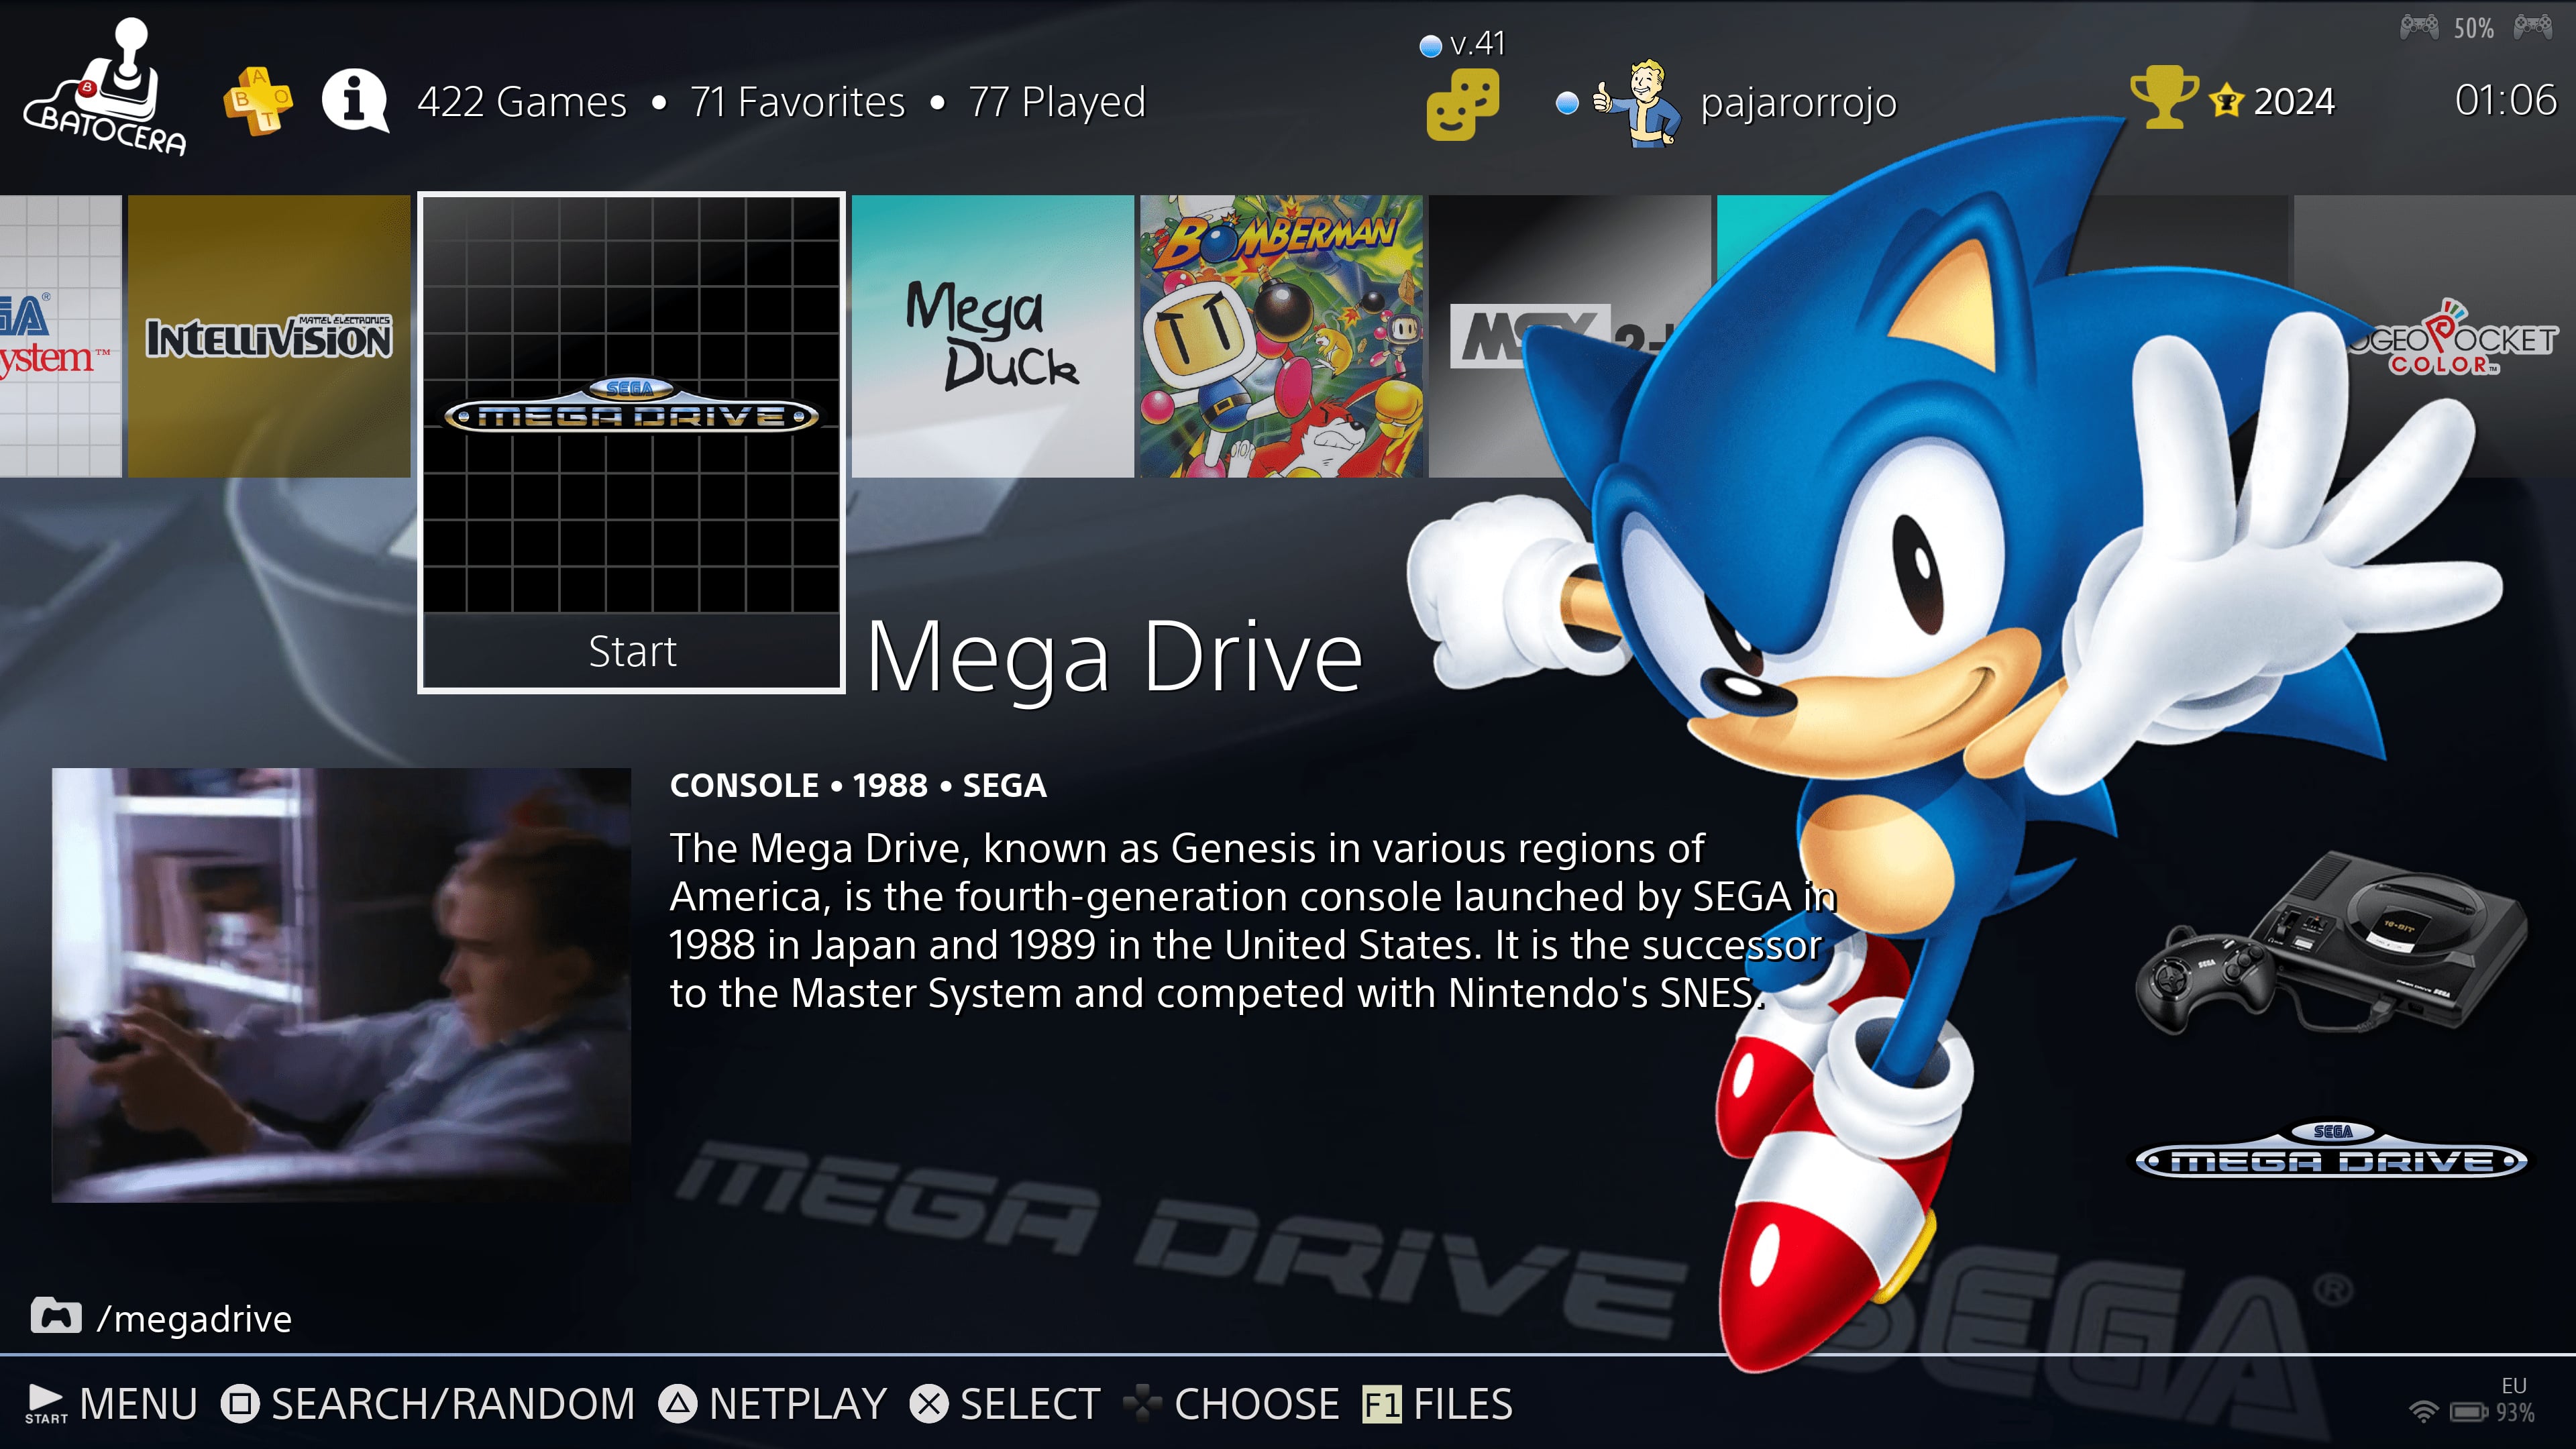
Task: Click the gold plus subscription icon
Action: pos(258,101)
